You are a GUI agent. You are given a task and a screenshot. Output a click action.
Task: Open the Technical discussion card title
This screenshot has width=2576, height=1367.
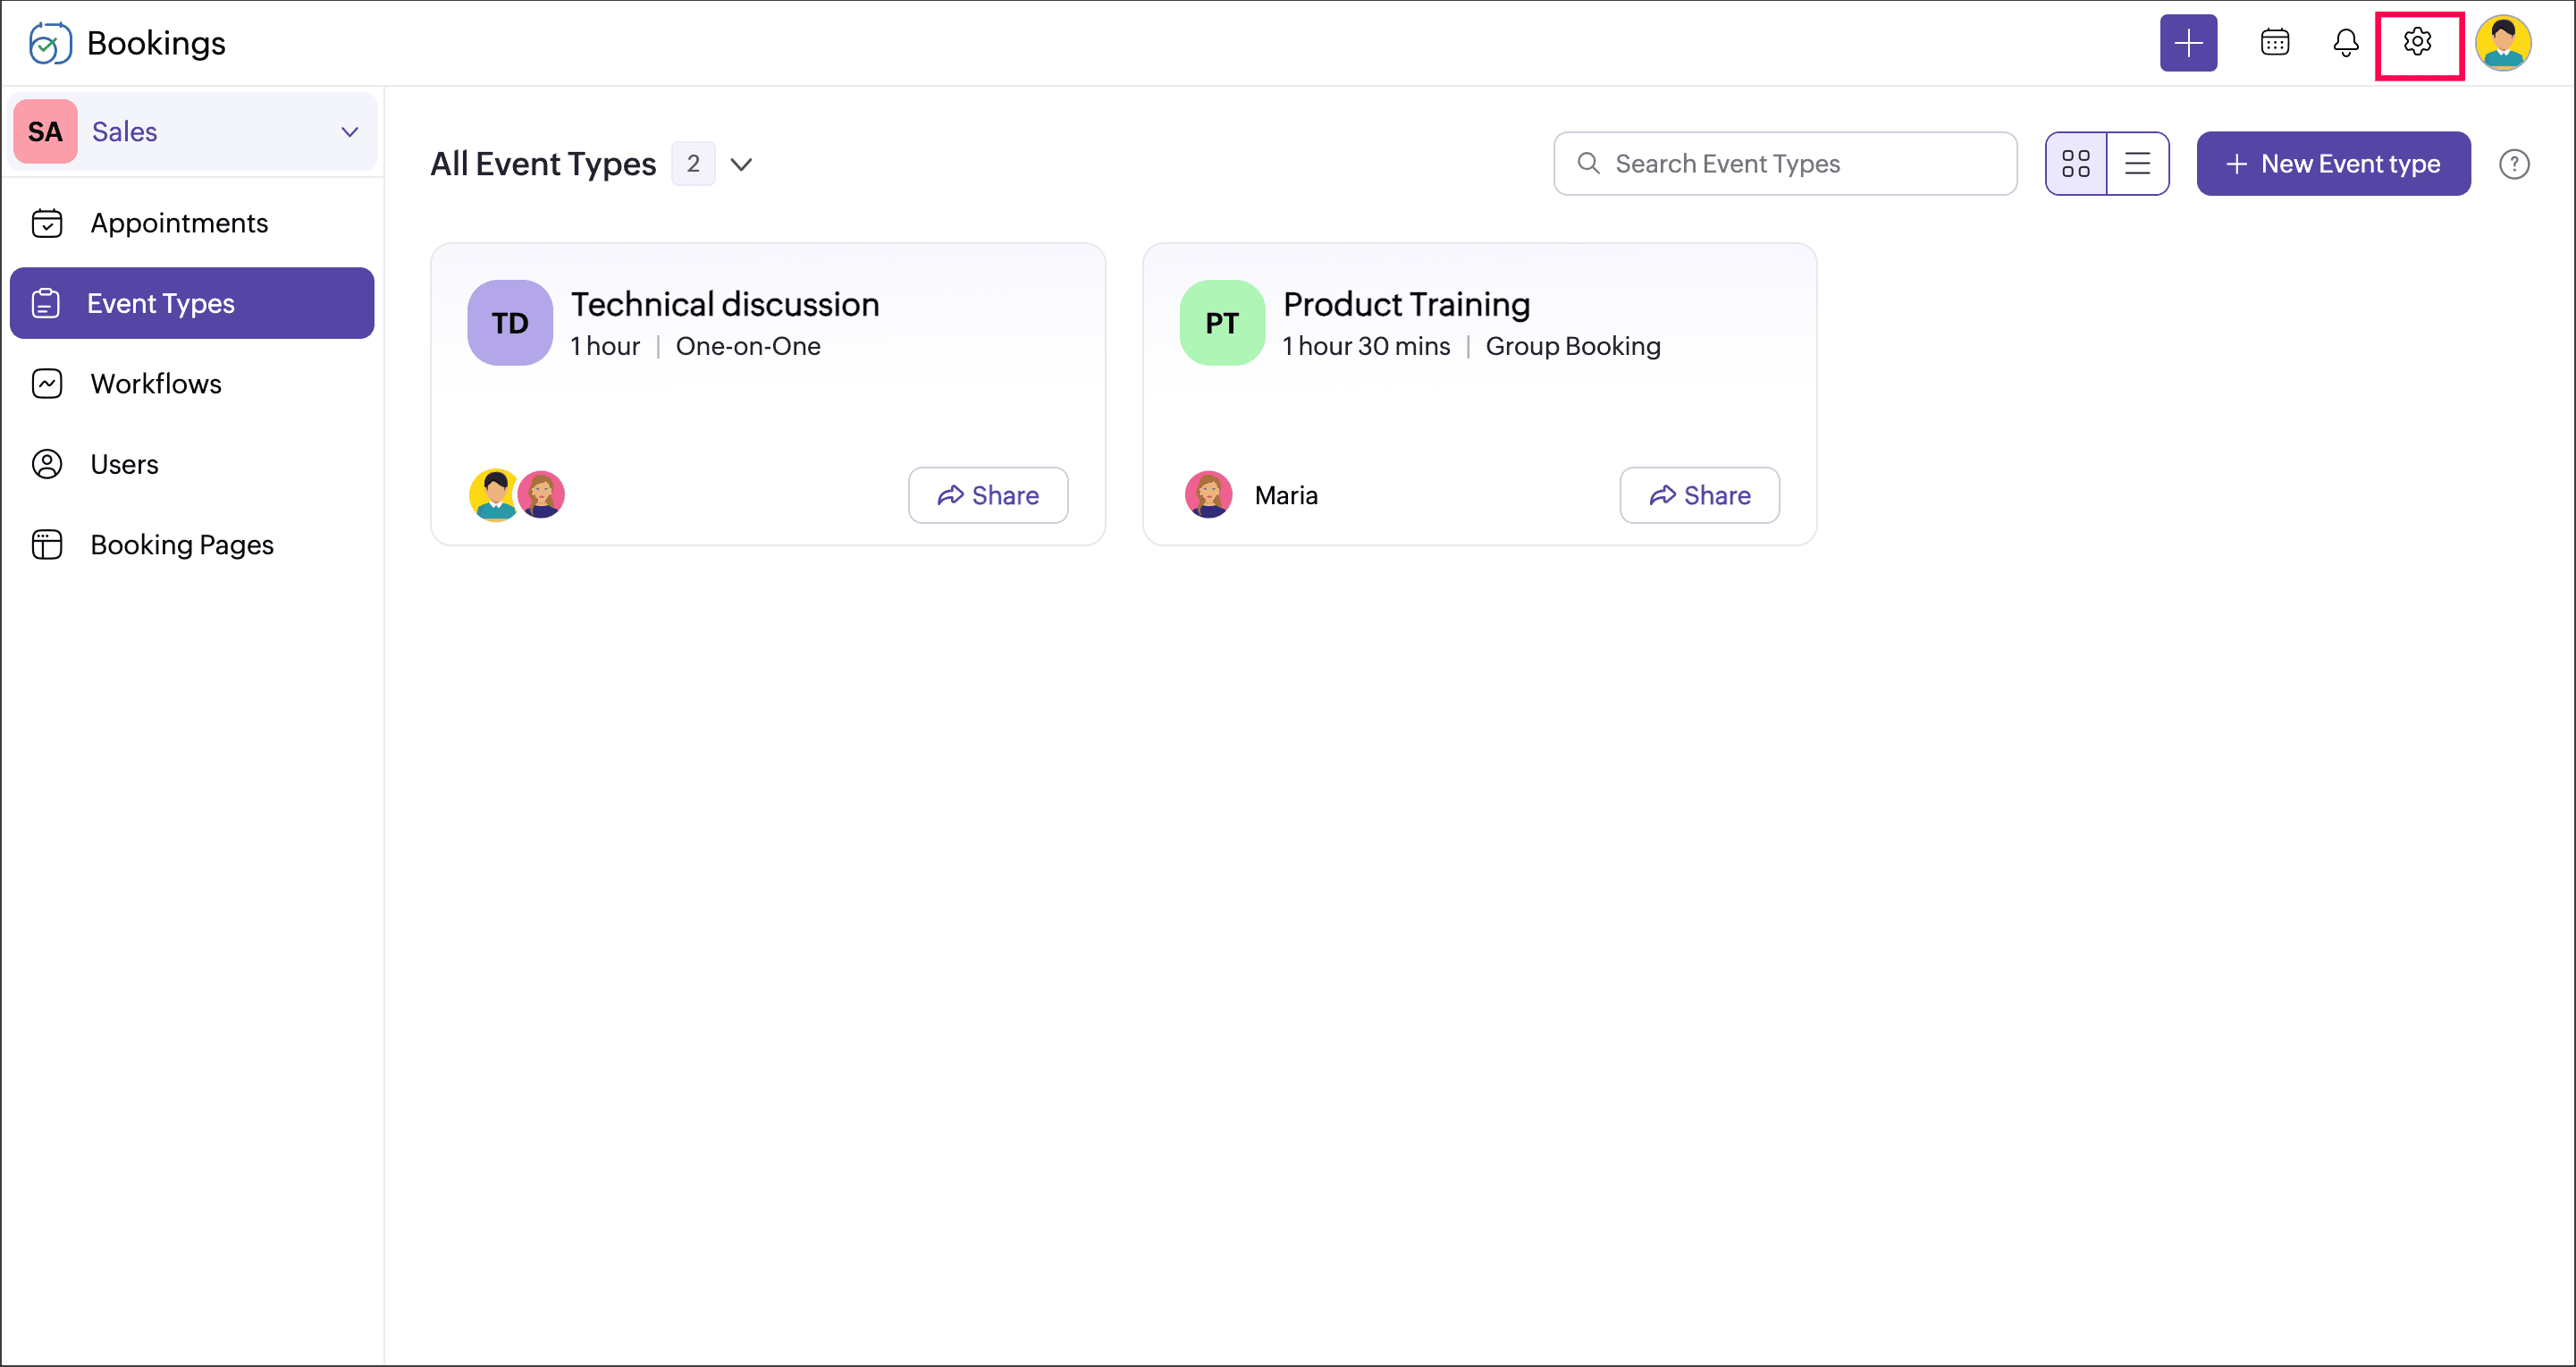(x=725, y=304)
